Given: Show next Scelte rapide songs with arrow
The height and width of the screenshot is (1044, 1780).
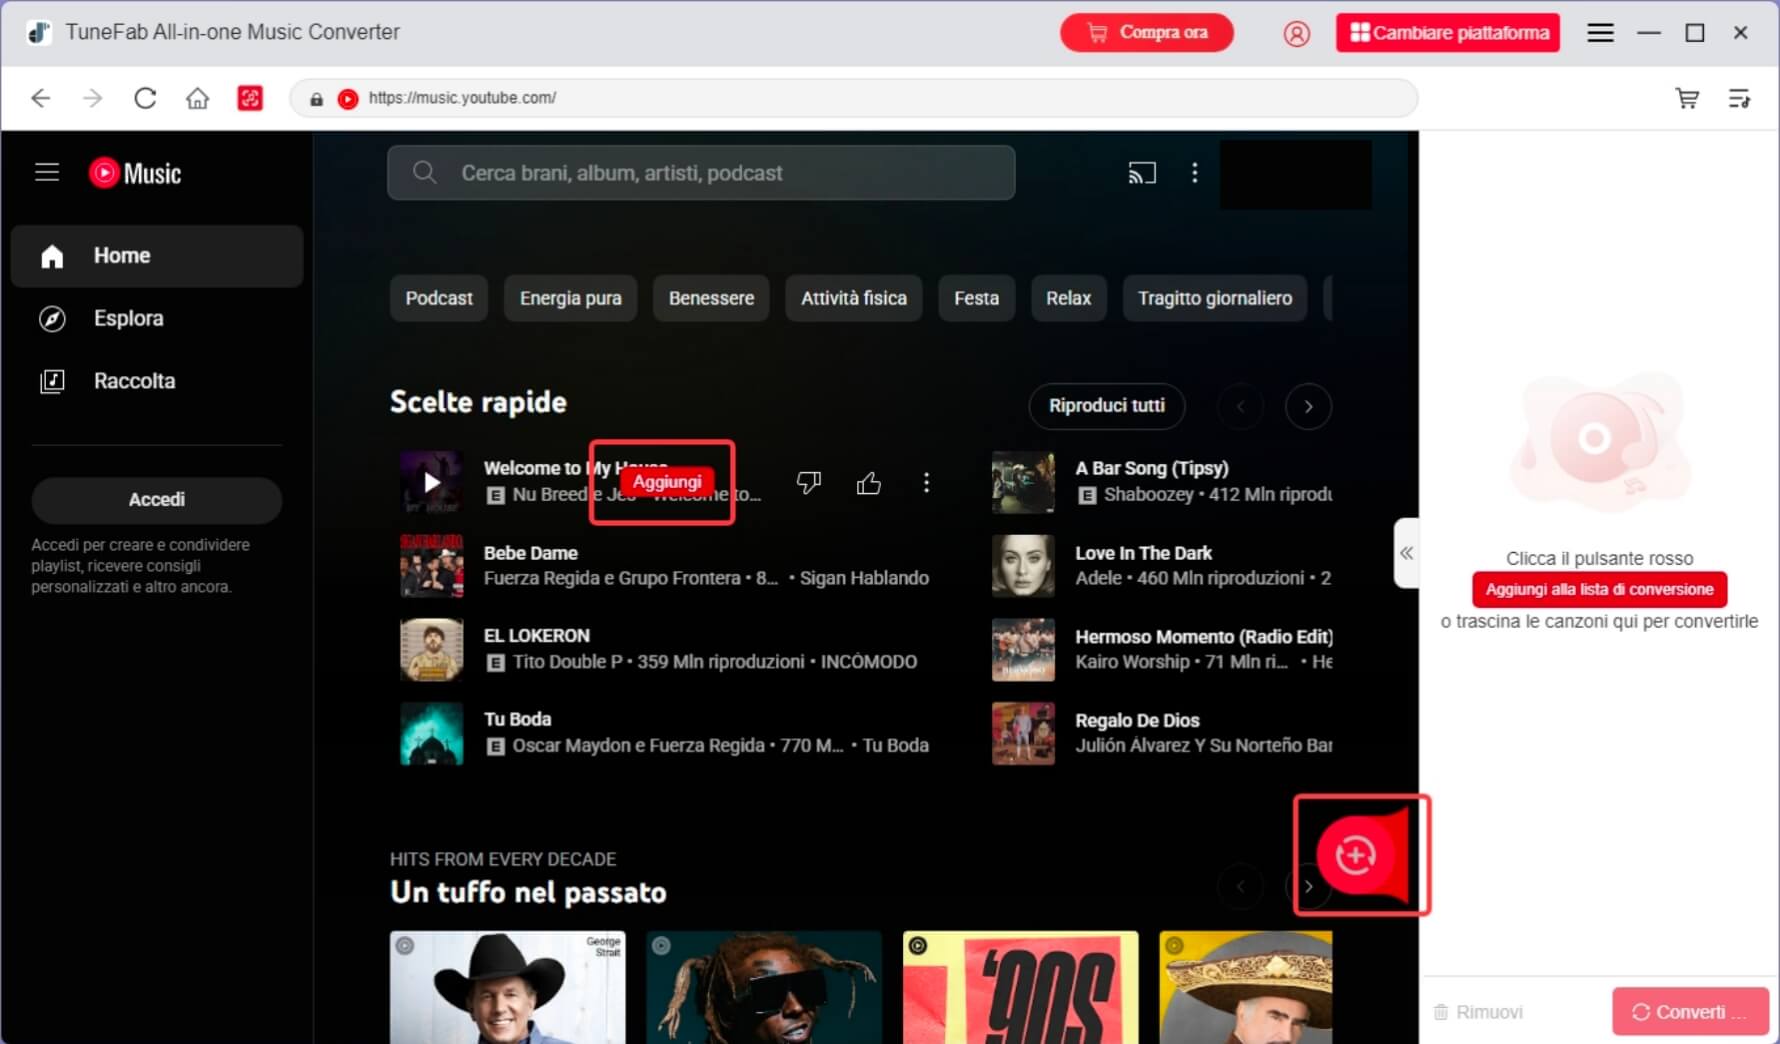Looking at the screenshot, I should [1308, 406].
